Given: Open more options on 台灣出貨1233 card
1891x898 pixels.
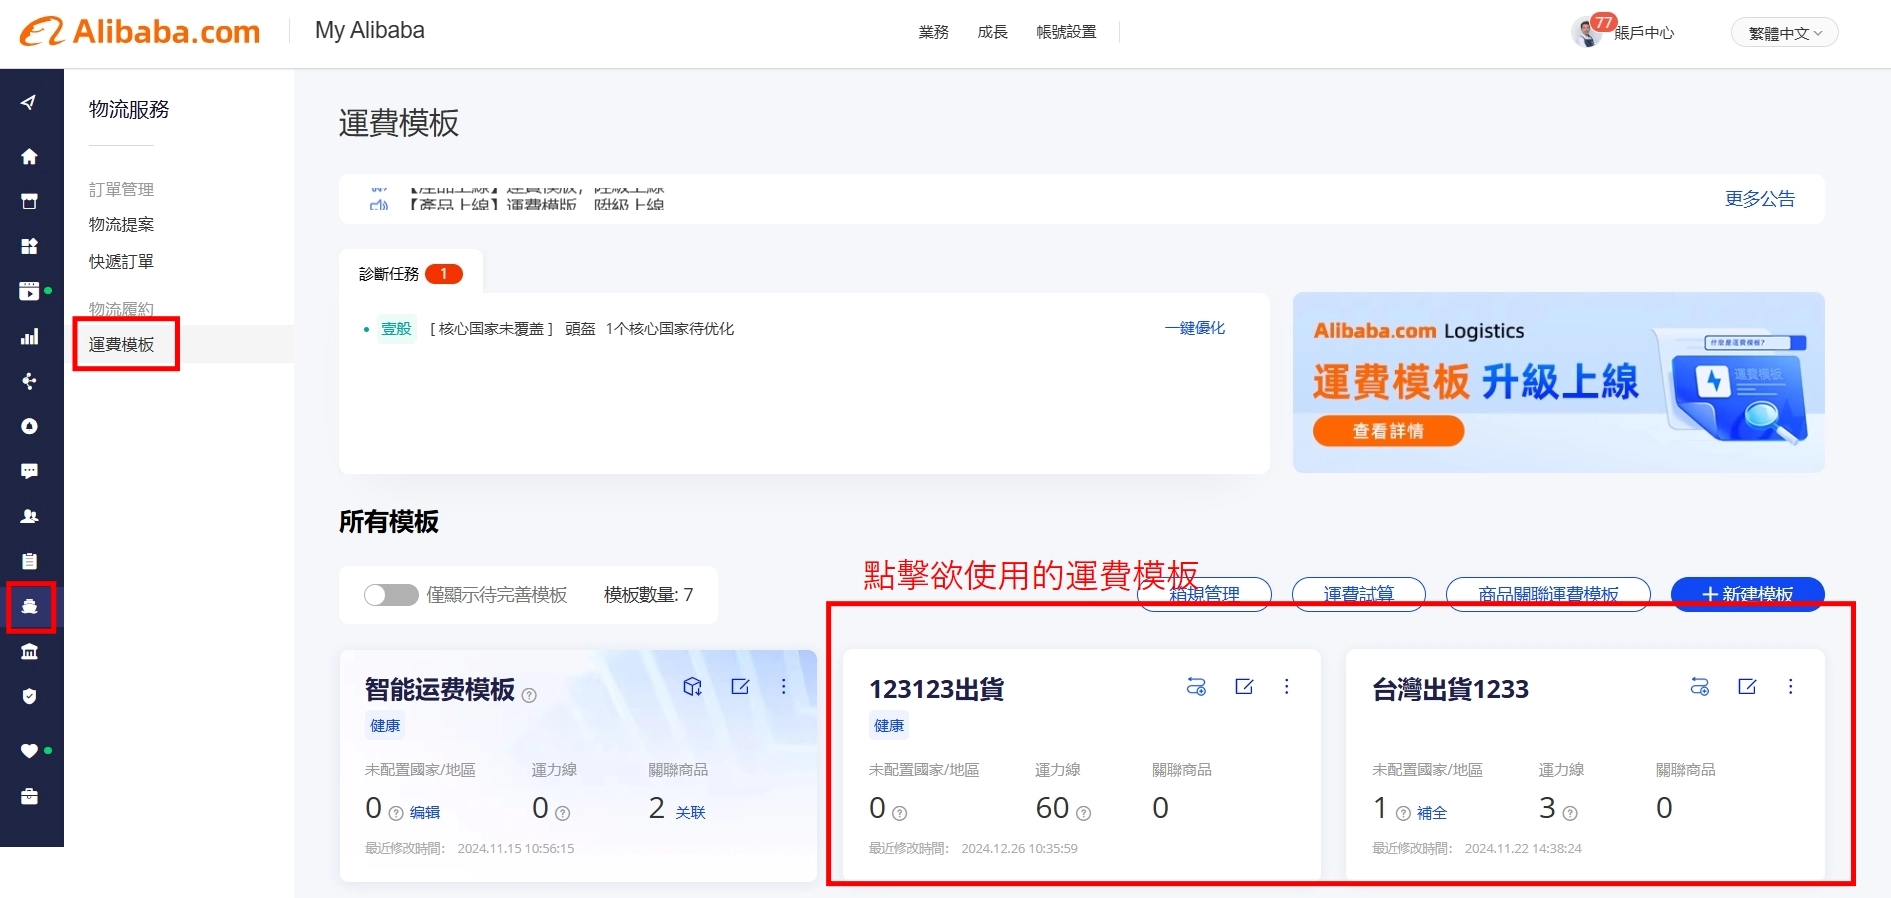Looking at the screenshot, I should pos(1791,686).
